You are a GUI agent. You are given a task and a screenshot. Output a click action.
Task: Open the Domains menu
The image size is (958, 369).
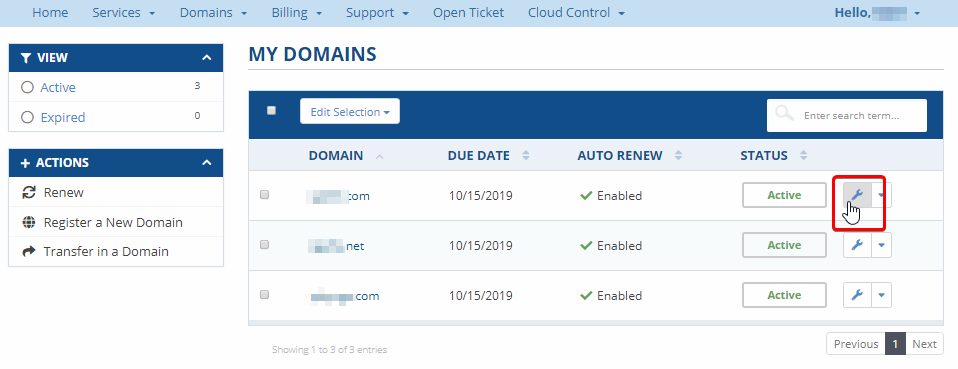[x=213, y=13]
